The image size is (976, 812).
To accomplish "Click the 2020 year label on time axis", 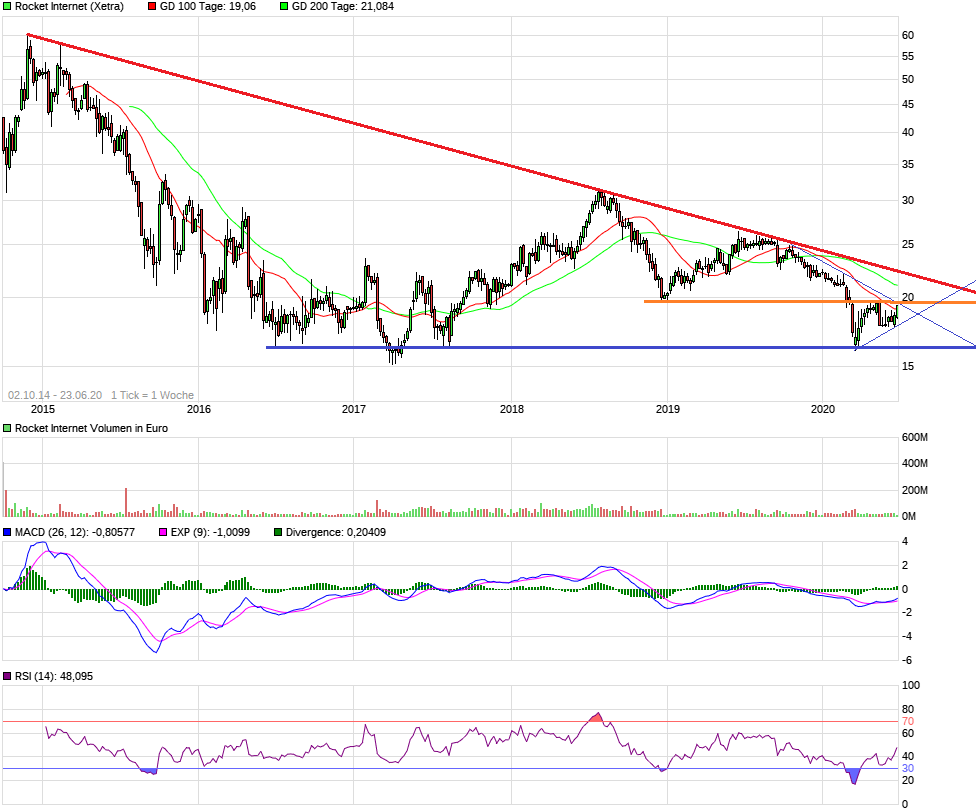I will [822, 409].
